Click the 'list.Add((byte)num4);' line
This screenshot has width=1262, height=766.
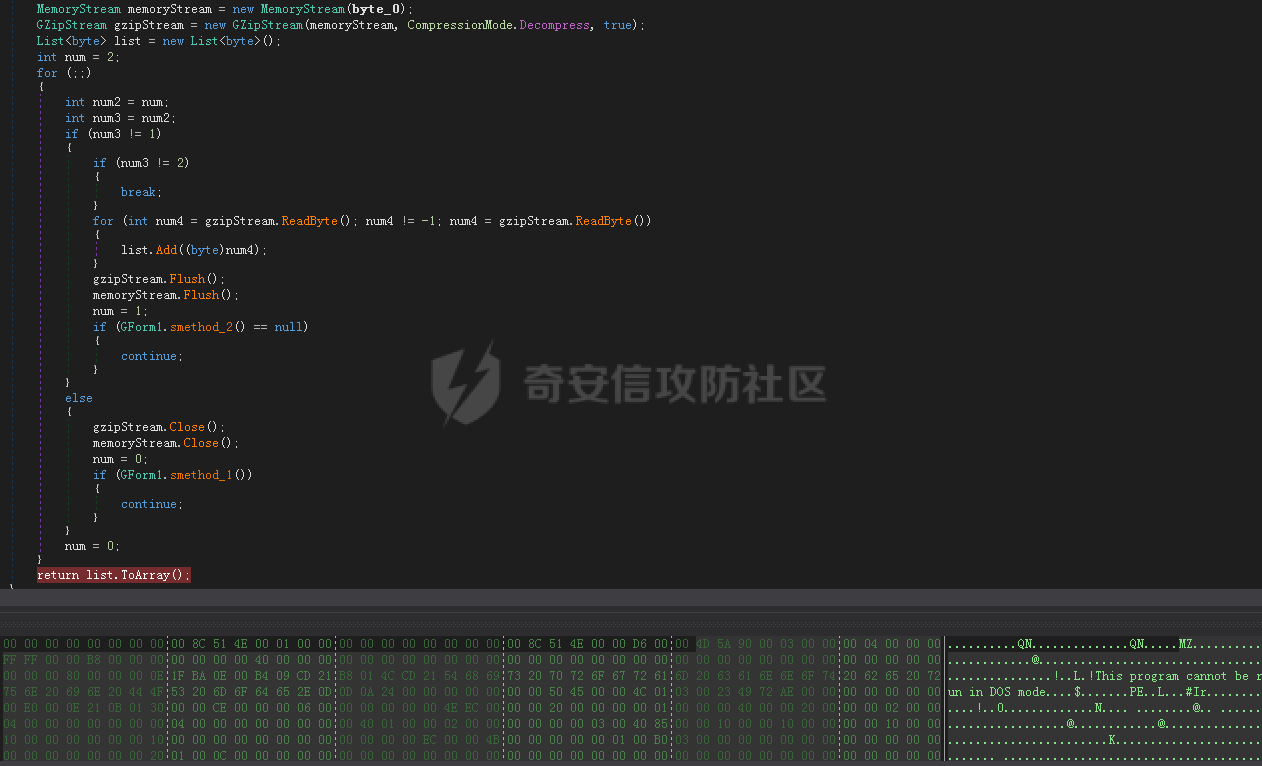click(194, 250)
